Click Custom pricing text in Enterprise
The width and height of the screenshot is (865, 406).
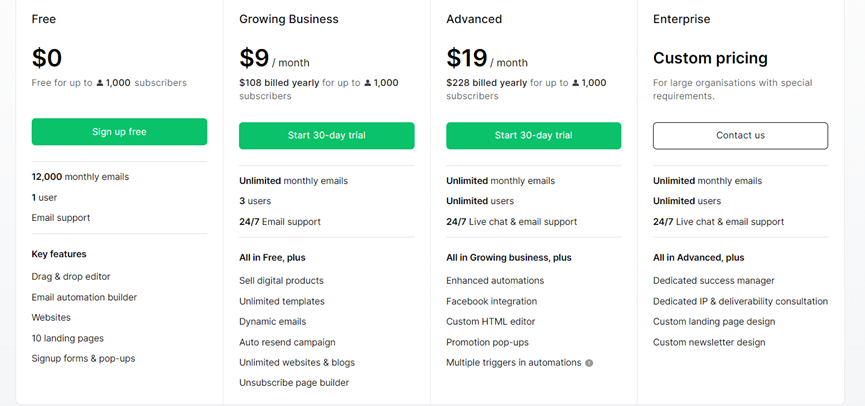[710, 58]
